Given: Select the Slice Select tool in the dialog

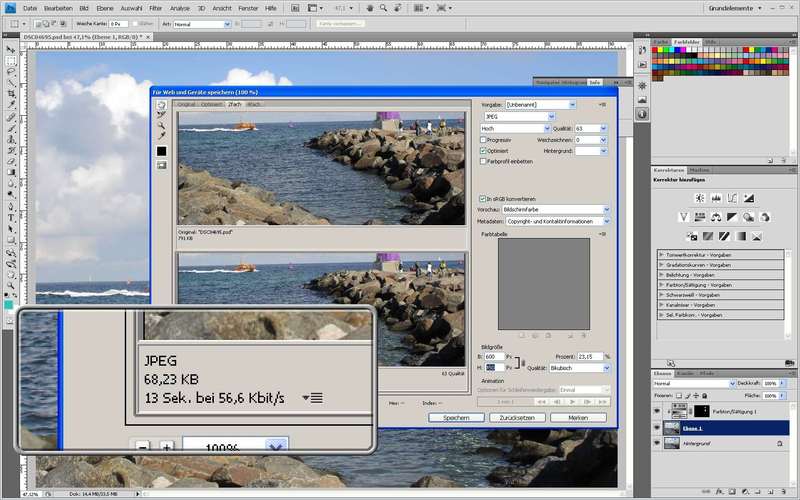Looking at the screenshot, I should tap(161, 115).
